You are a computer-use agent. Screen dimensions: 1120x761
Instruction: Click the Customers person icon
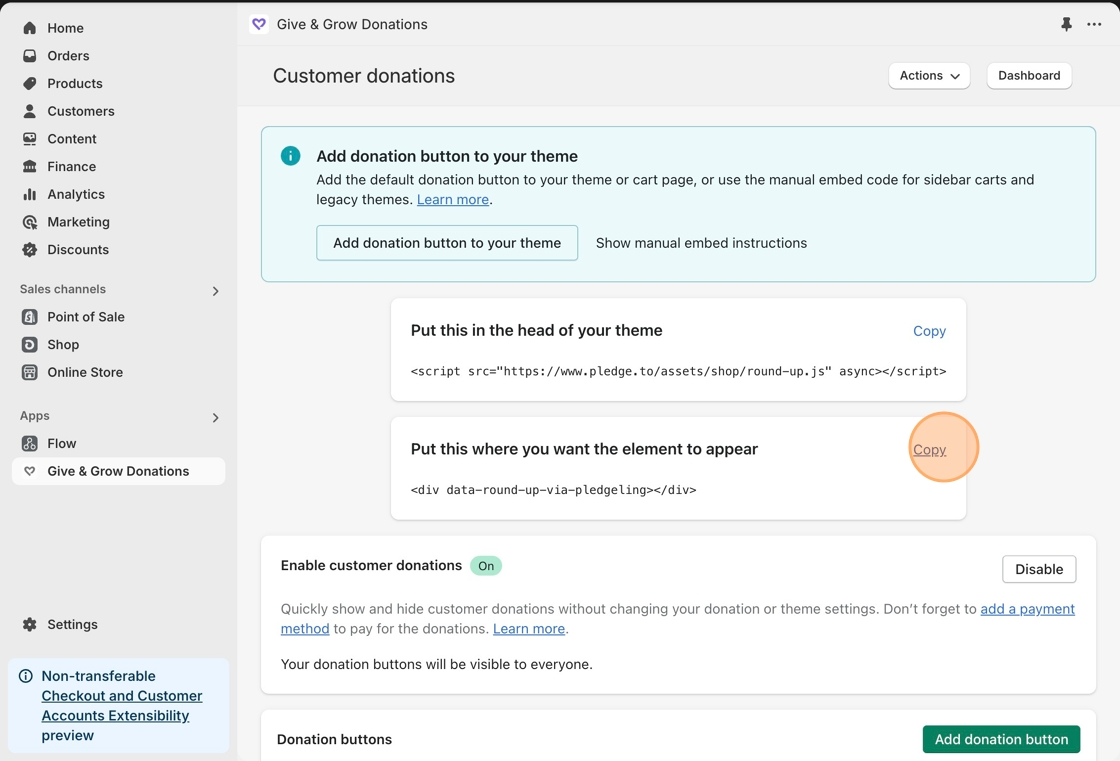29,111
